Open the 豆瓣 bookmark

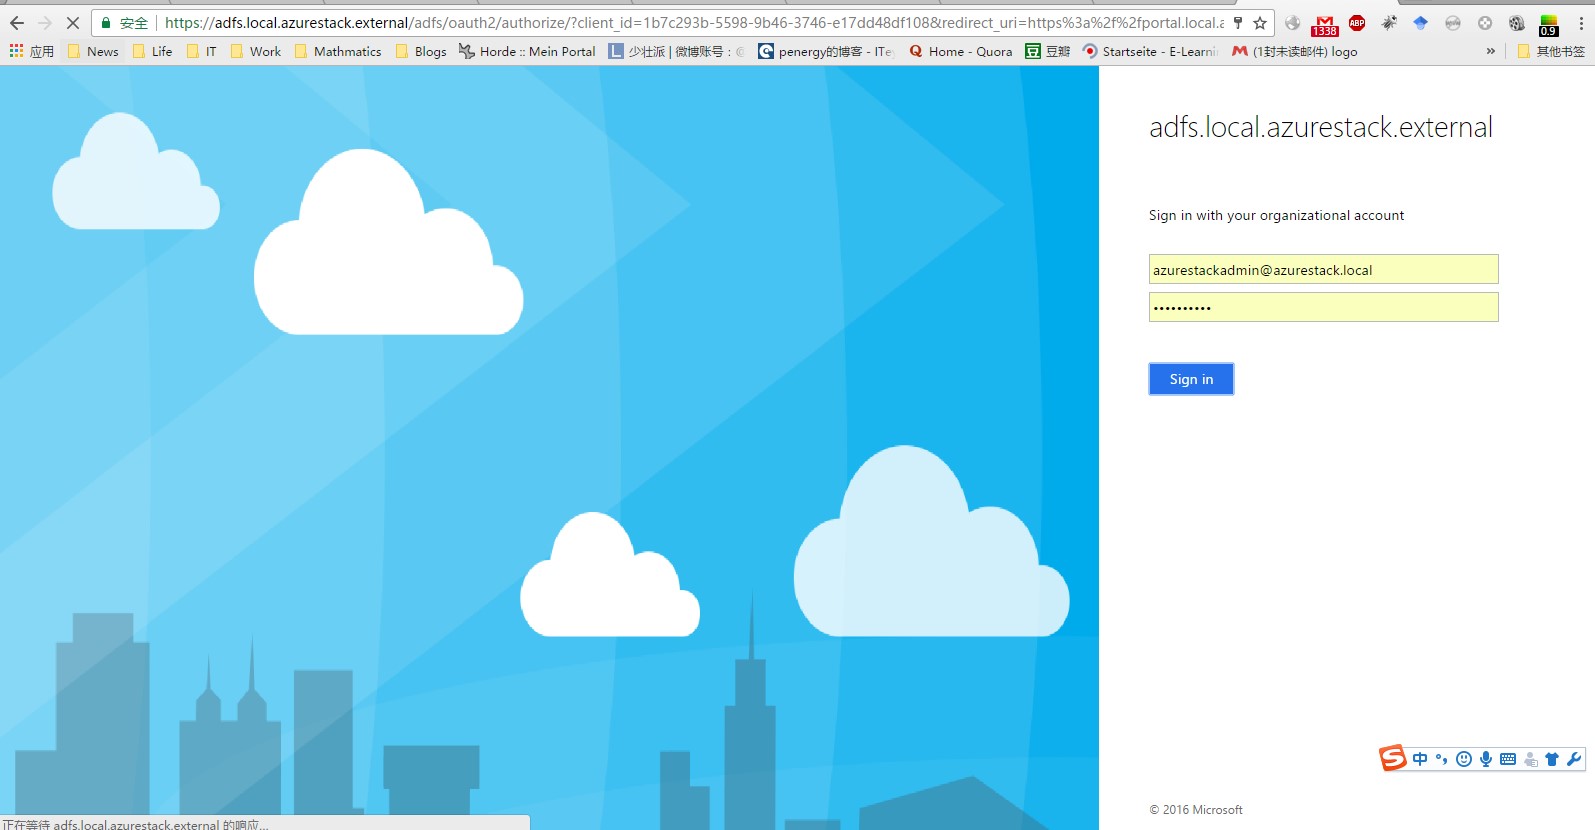pyautogui.click(x=1047, y=51)
